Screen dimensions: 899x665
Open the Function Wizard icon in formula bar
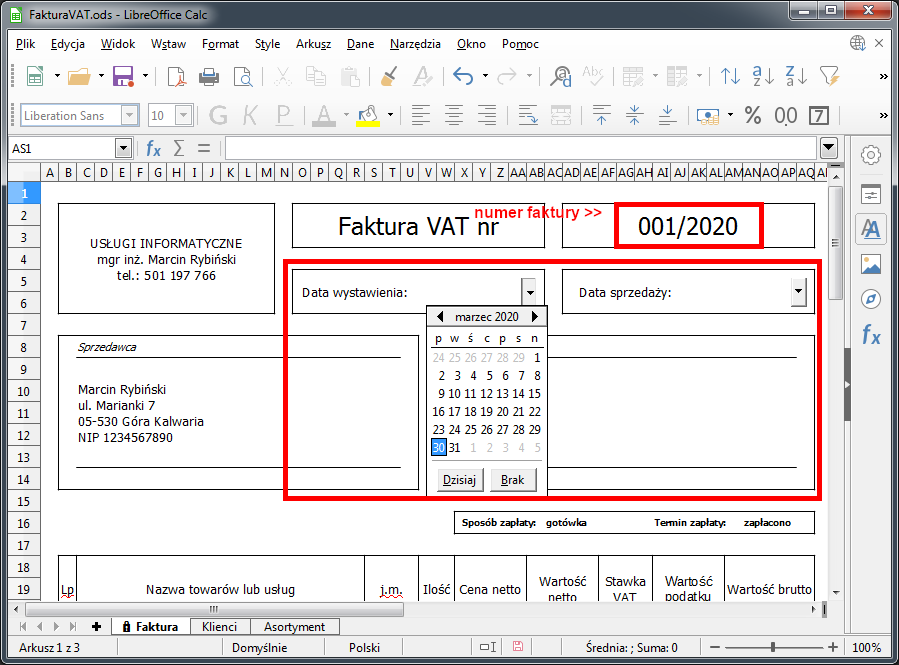[x=153, y=148]
